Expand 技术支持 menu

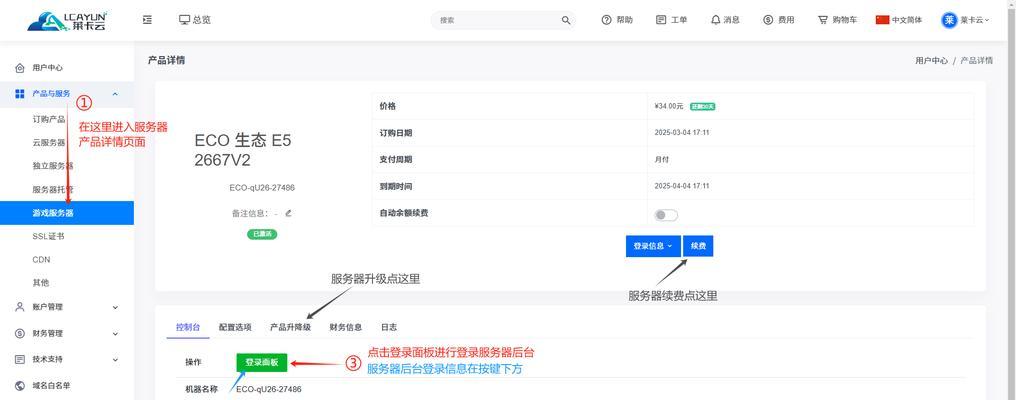coord(67,359)
